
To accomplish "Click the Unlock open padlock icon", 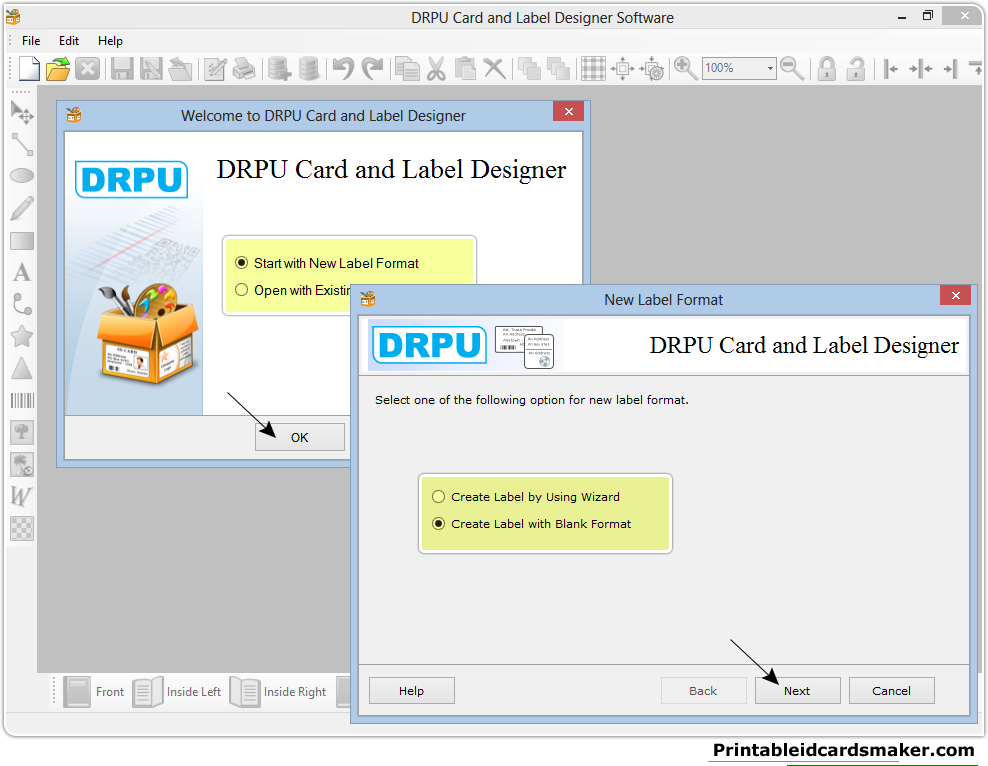I will tap(856, 68).
